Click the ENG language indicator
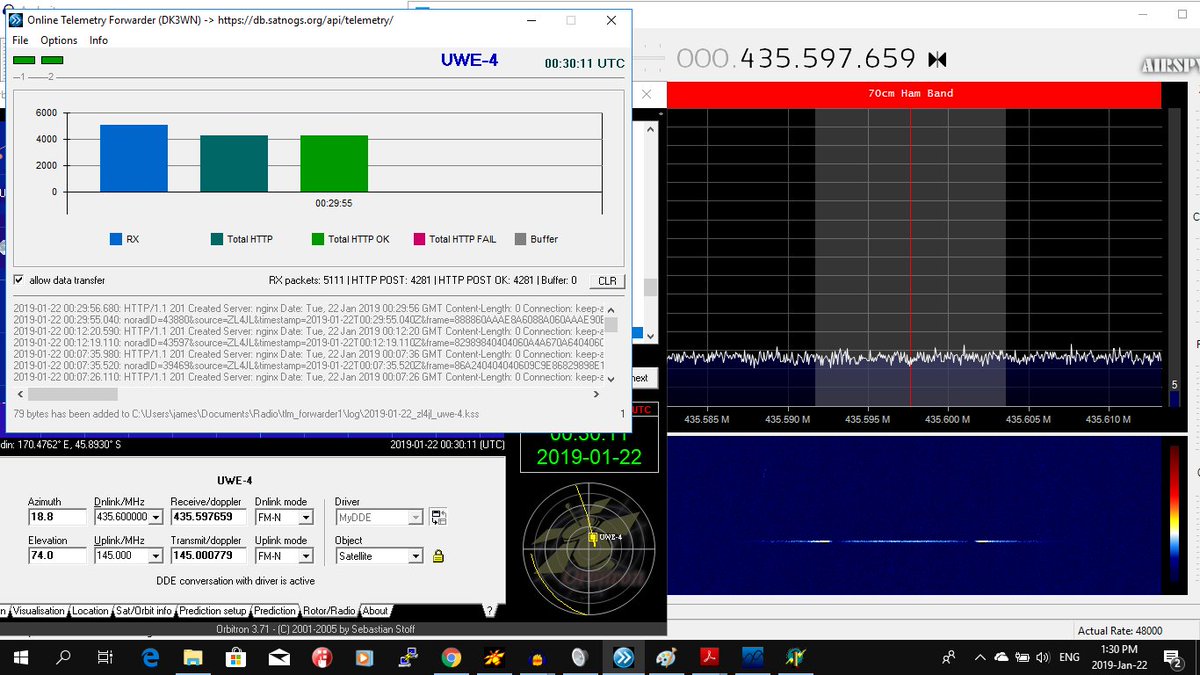The width and height of the screenshot is (1200, 675). (1070, 657)
